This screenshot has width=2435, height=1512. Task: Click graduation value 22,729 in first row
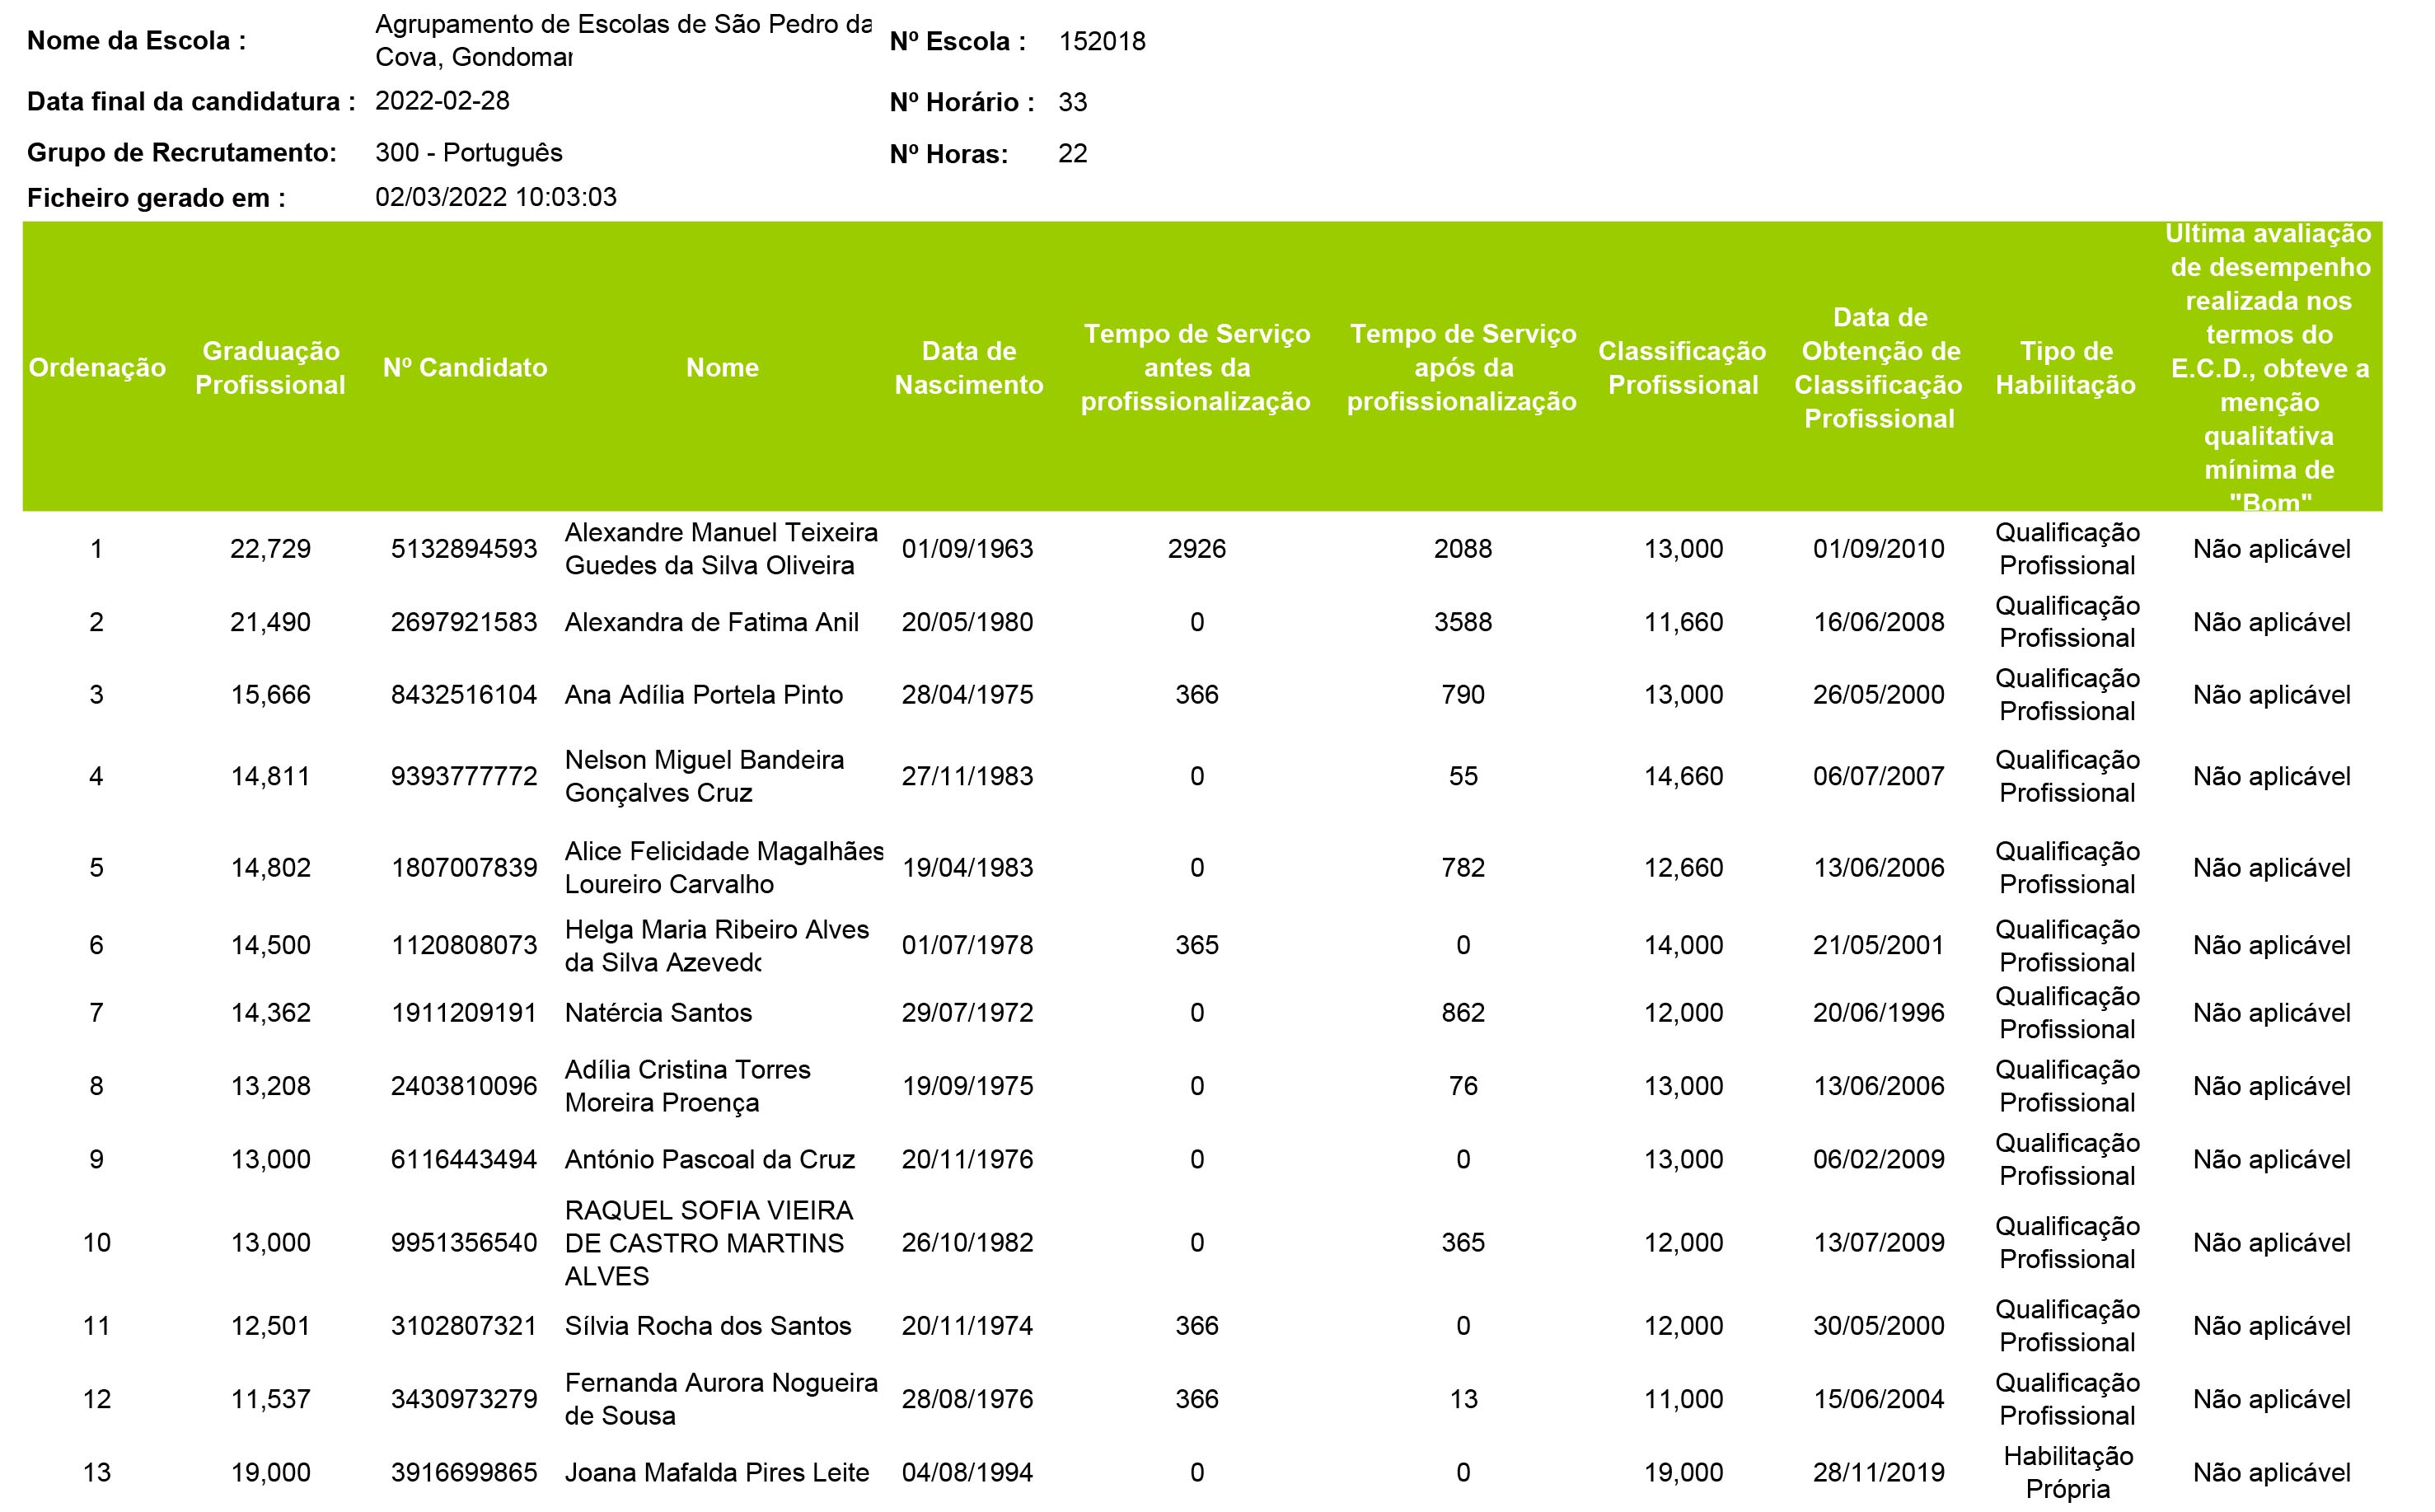tap(270, 549)
